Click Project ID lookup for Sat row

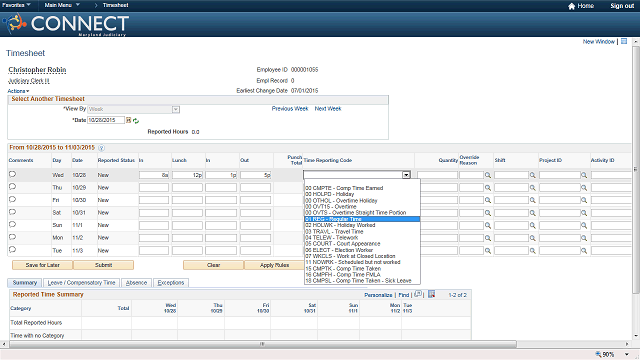tap(584, 213)
